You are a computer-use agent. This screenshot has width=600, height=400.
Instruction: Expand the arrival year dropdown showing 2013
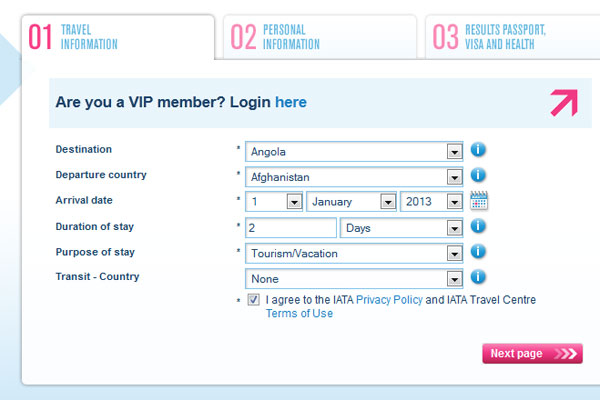[454, 202]
